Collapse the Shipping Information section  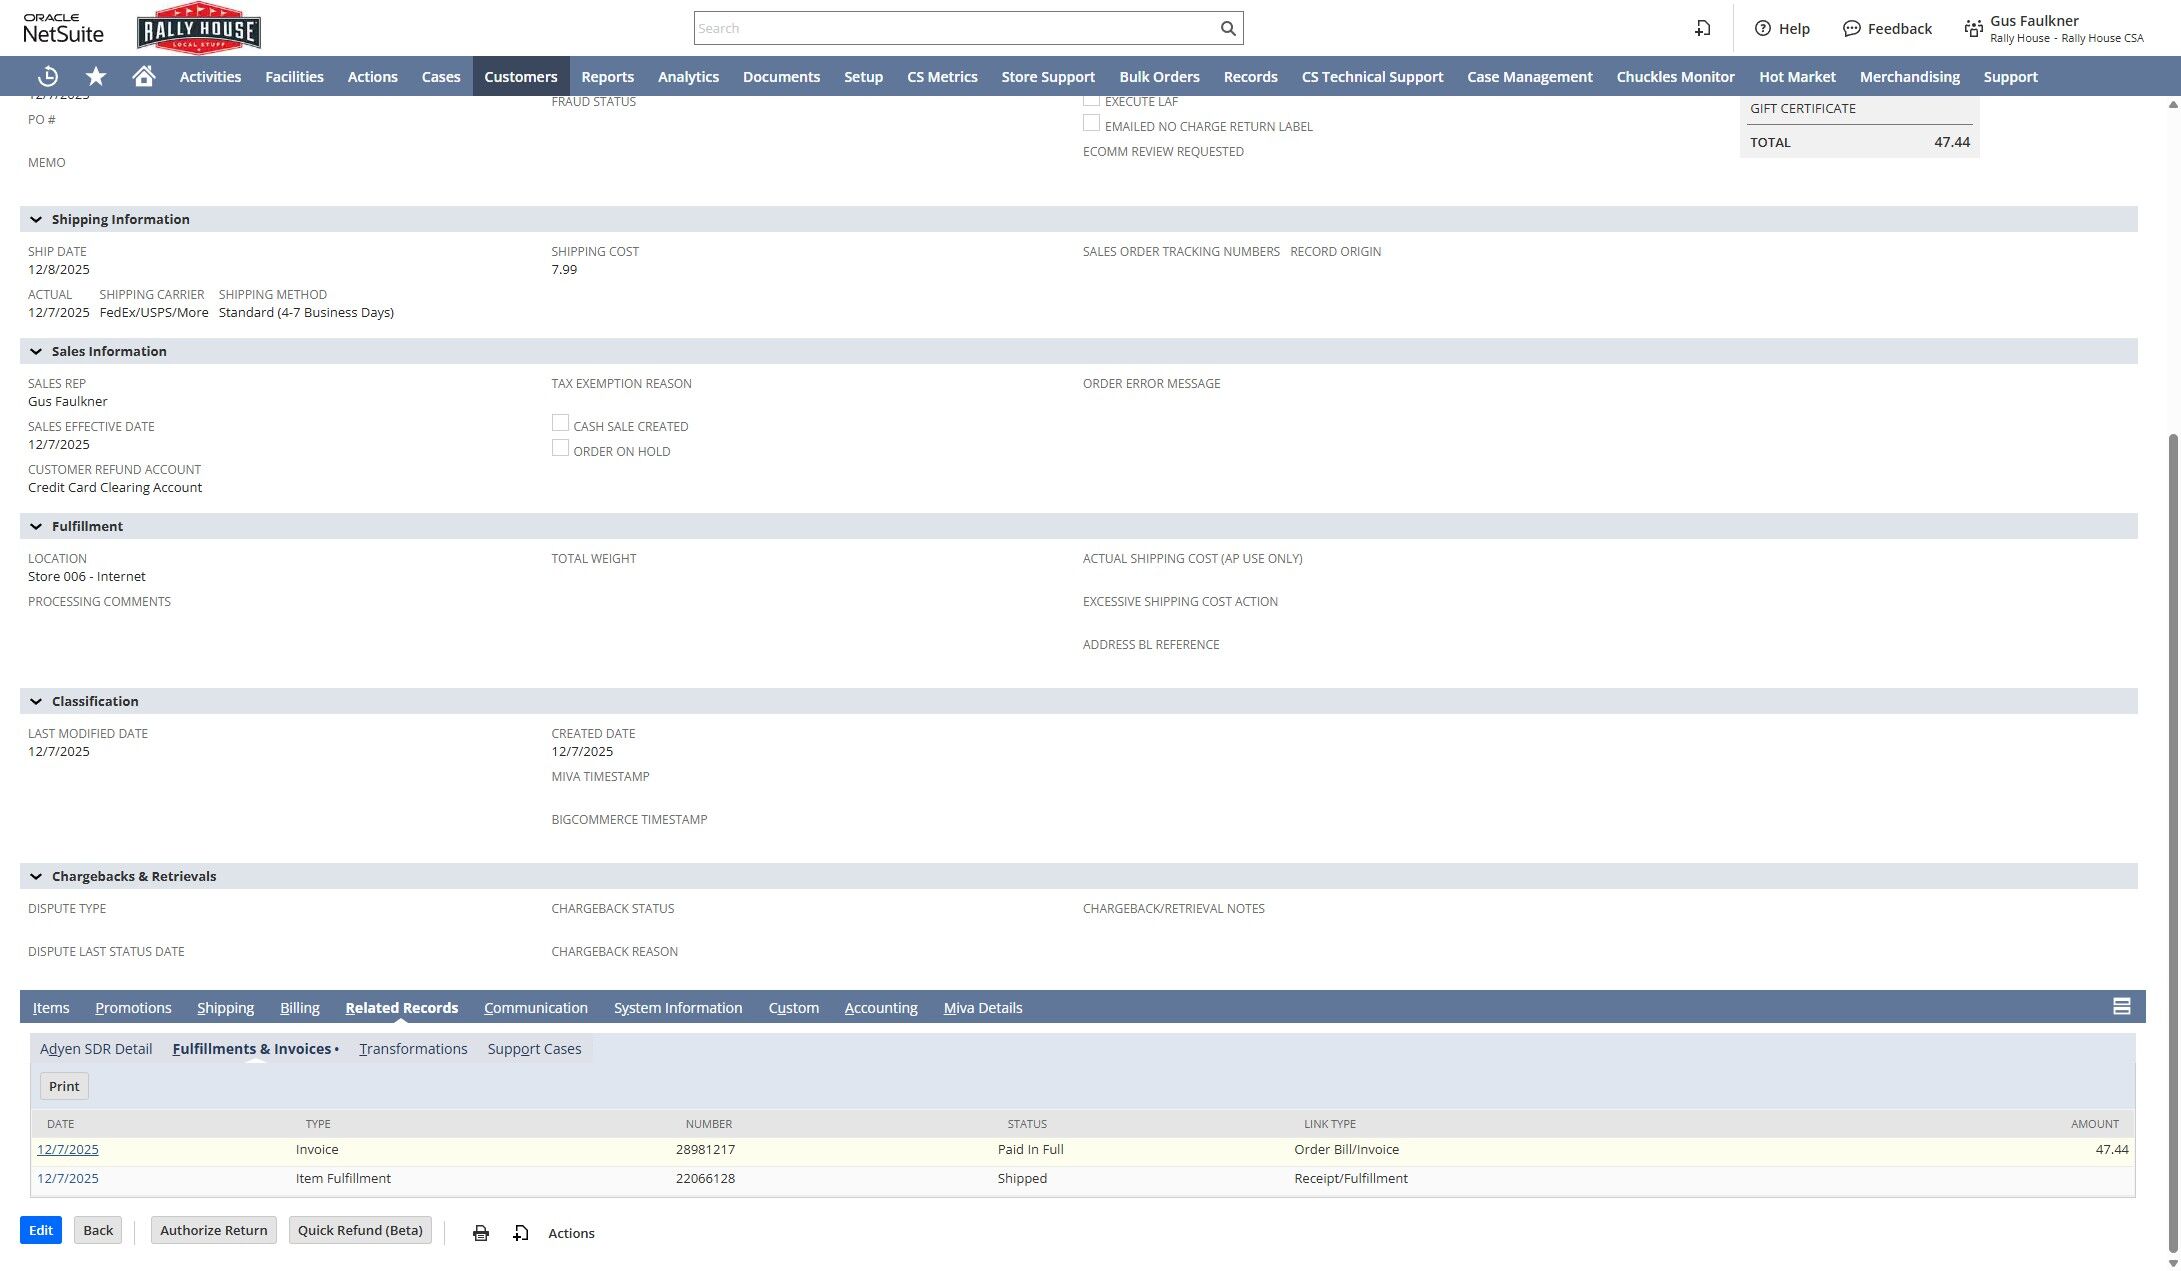[36, 219]
